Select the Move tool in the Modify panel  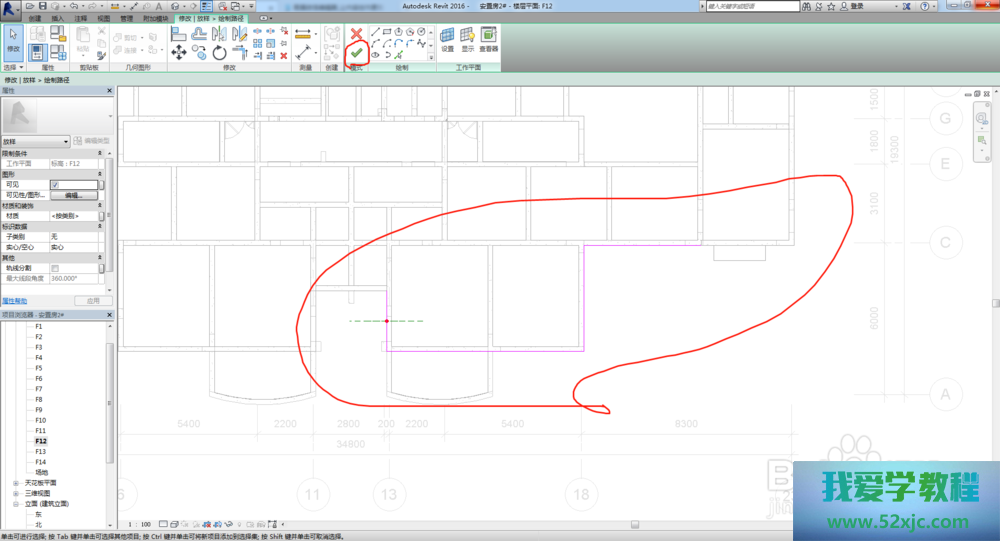click(x=179, y=52)
